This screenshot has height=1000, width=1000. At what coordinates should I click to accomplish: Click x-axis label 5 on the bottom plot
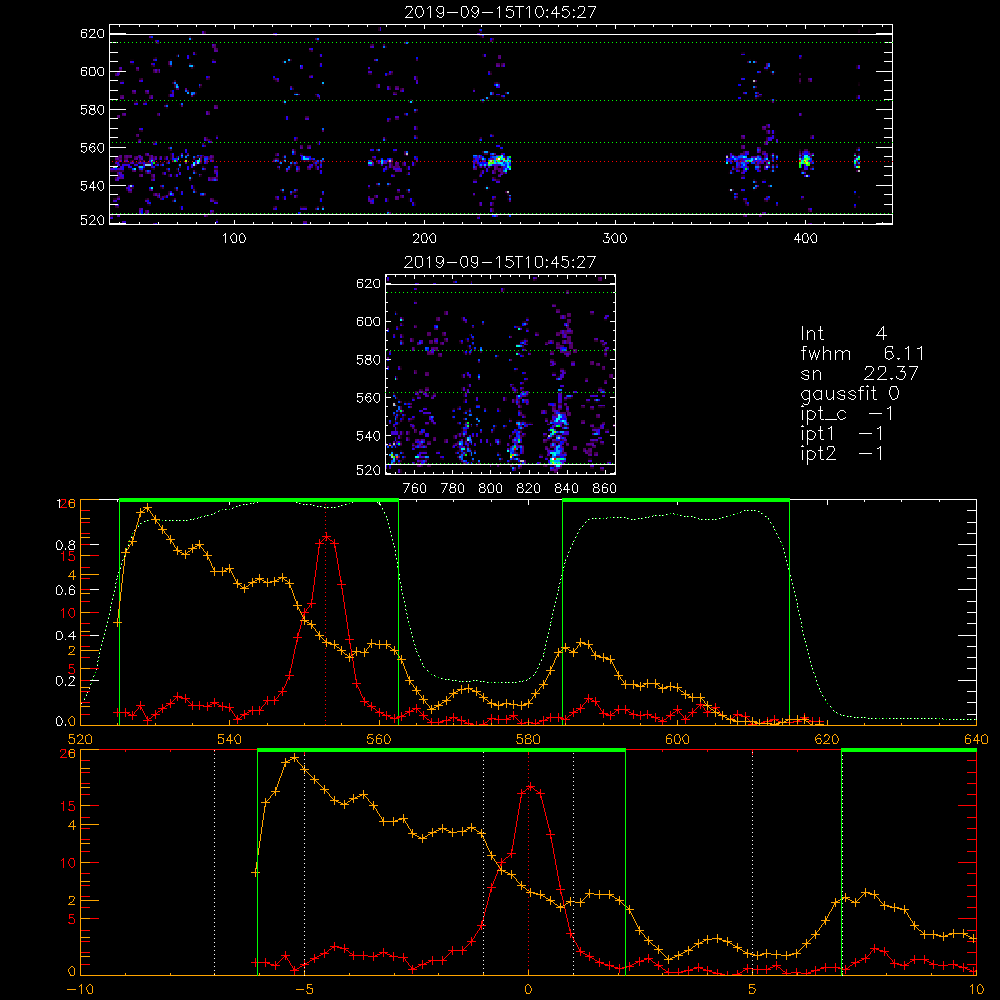[x=752, y=990]
